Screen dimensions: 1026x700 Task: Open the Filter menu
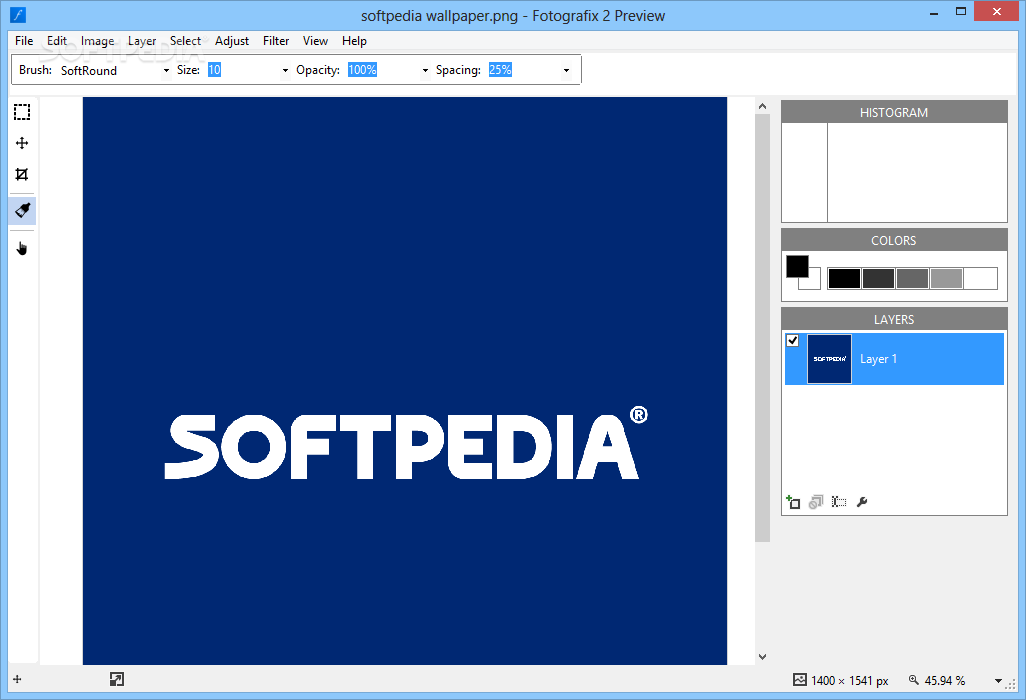(x=276, y=41)
